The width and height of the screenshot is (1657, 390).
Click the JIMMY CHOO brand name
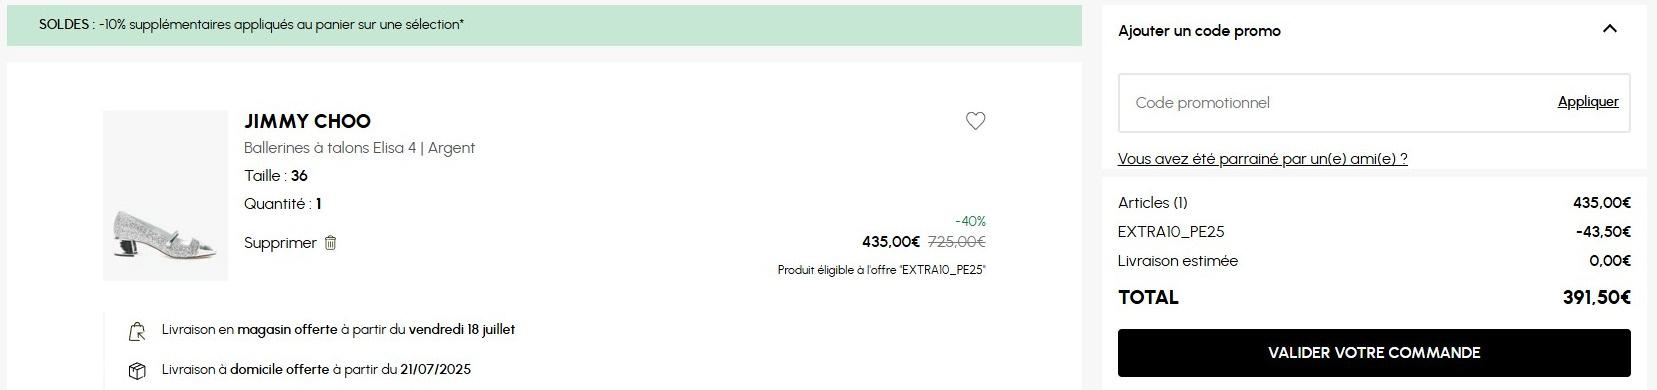click(307, 121)
